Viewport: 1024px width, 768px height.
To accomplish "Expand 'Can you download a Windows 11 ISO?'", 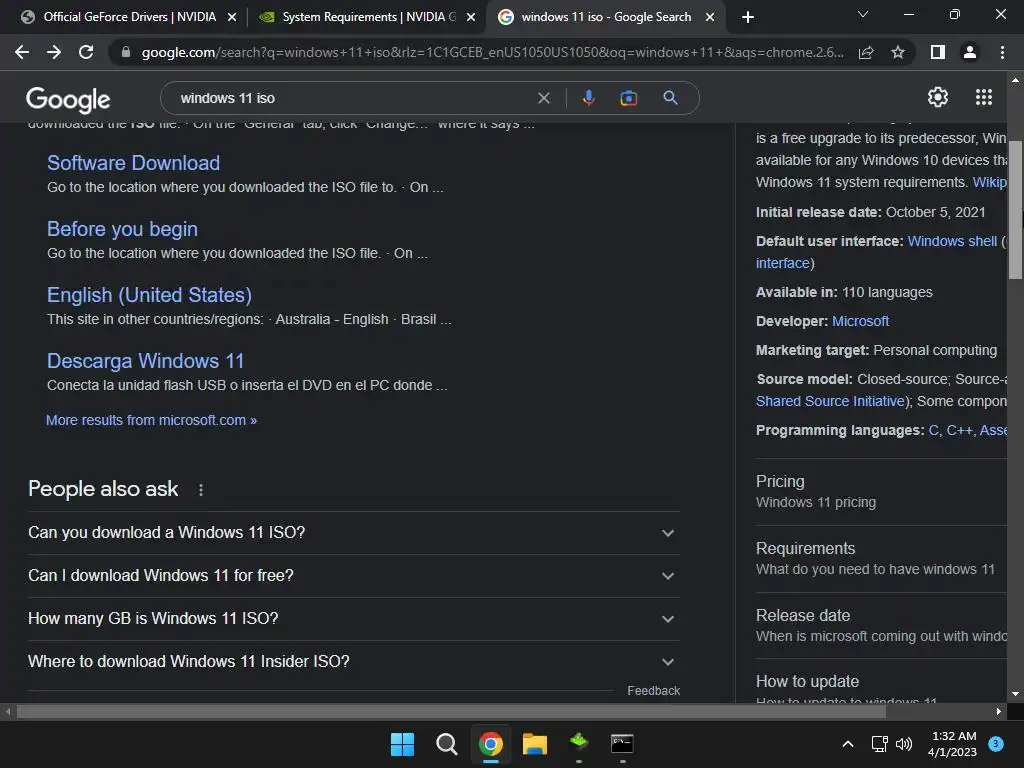I will [353, 533].
